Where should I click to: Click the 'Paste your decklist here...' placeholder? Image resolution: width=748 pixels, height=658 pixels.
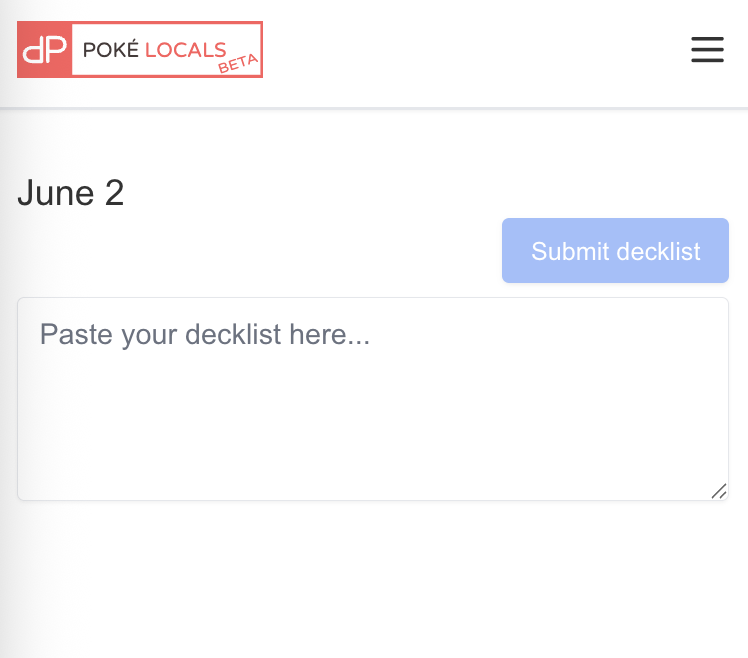[205, 334]
